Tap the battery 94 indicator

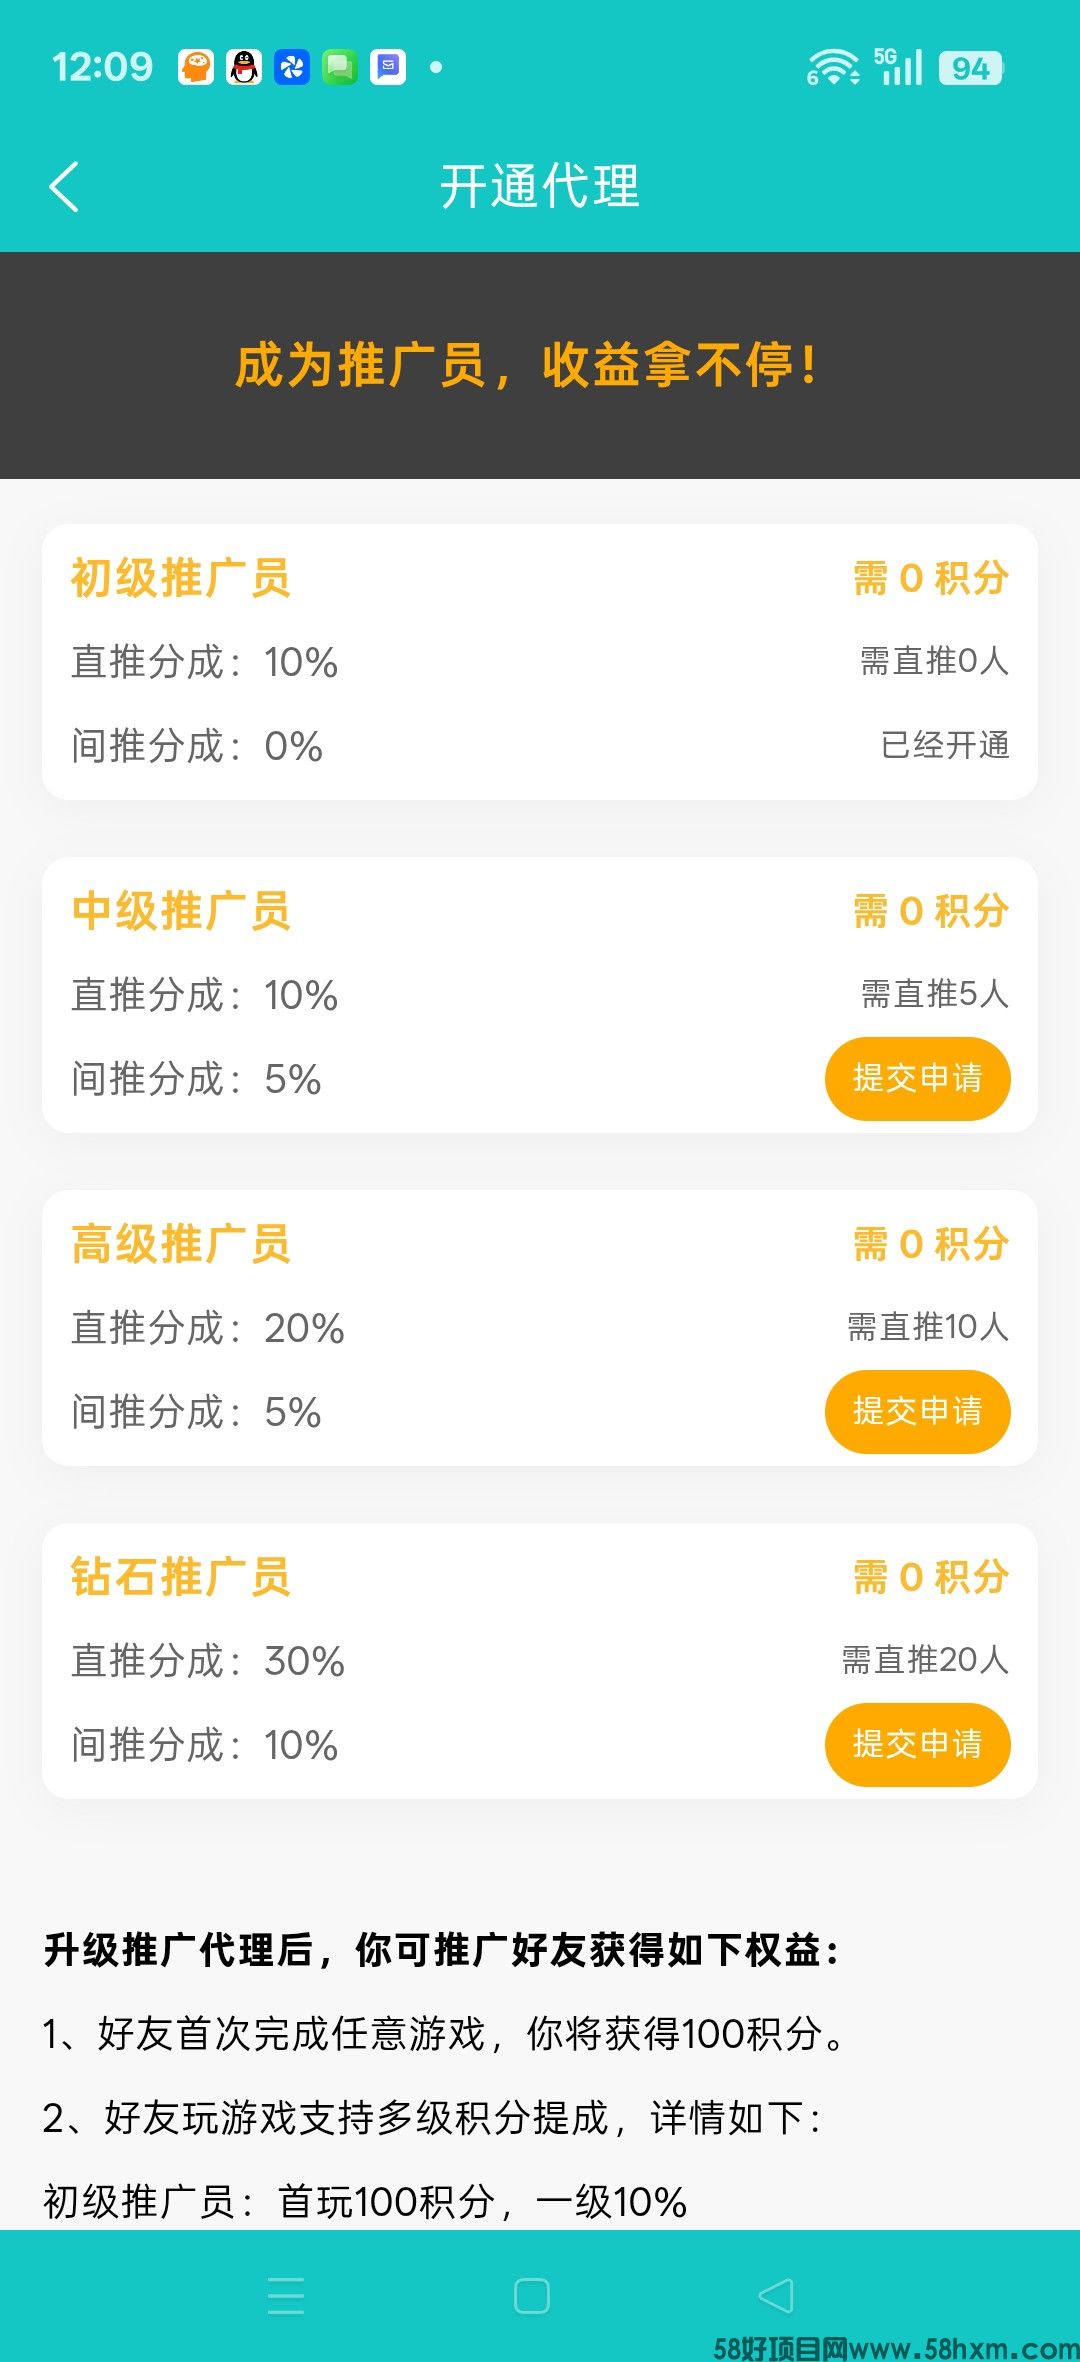point(970,68)
